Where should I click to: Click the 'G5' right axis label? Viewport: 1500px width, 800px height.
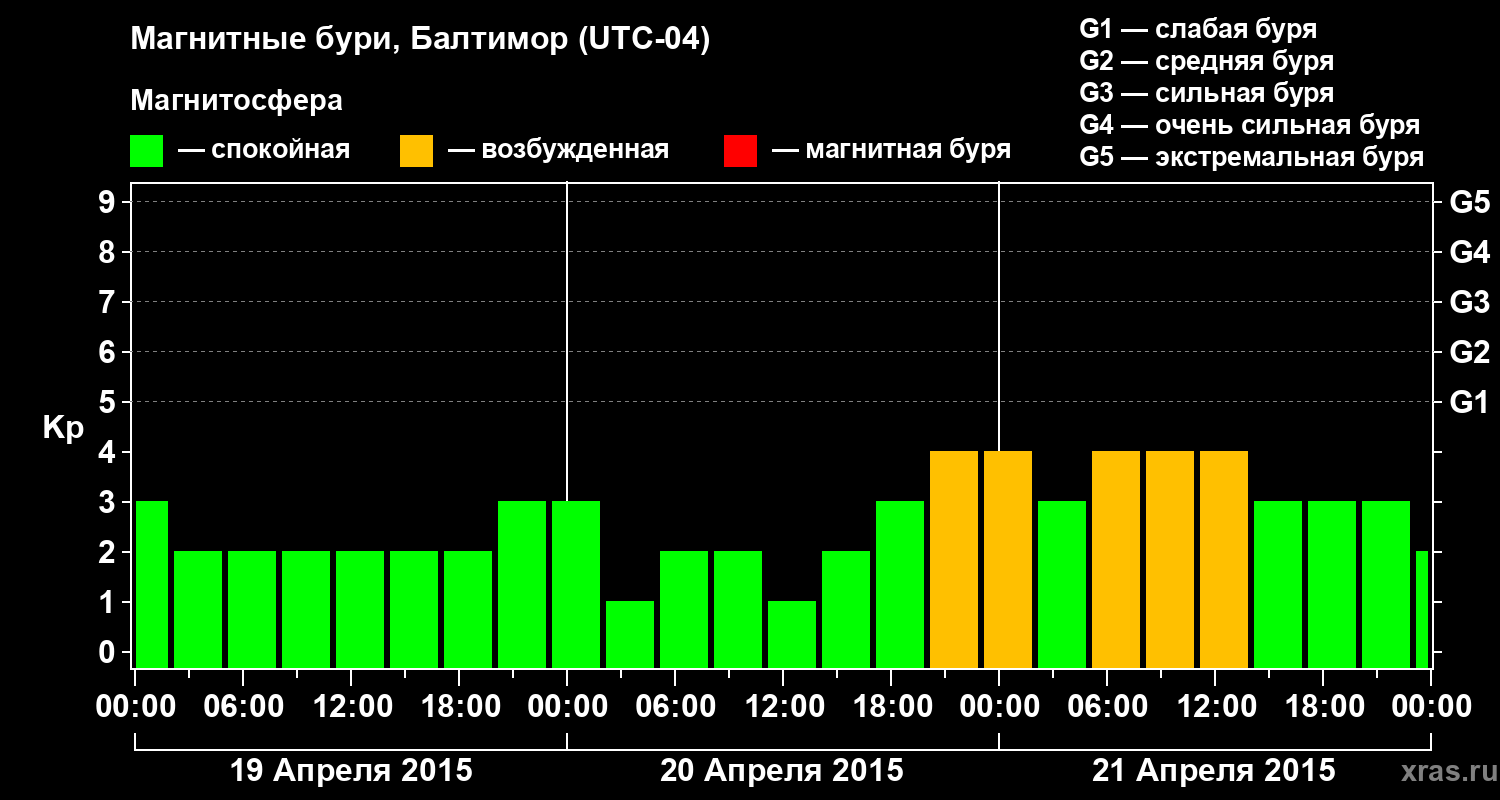pyautogui.click(x=1469, y=202)
